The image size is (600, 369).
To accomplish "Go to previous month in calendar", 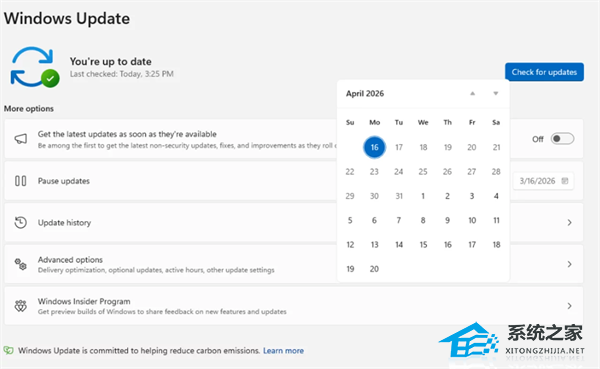I will point(473,93).
